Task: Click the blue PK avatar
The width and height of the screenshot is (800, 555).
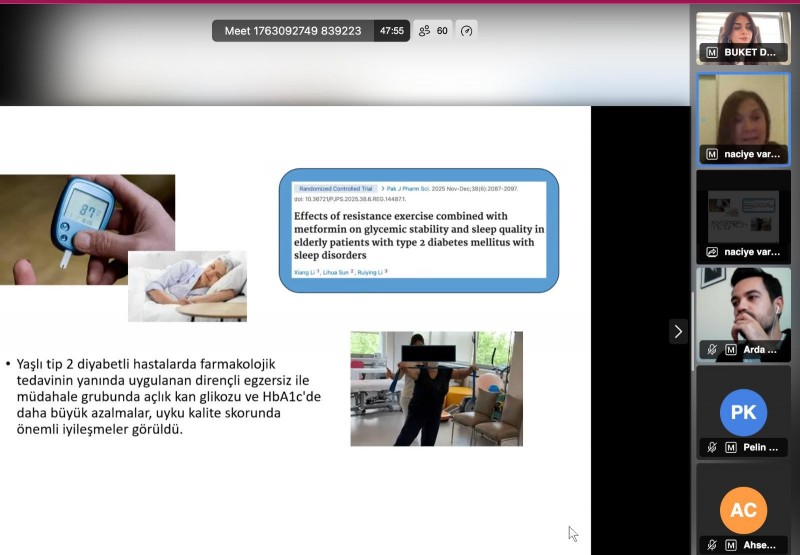Action: point(743,412)
